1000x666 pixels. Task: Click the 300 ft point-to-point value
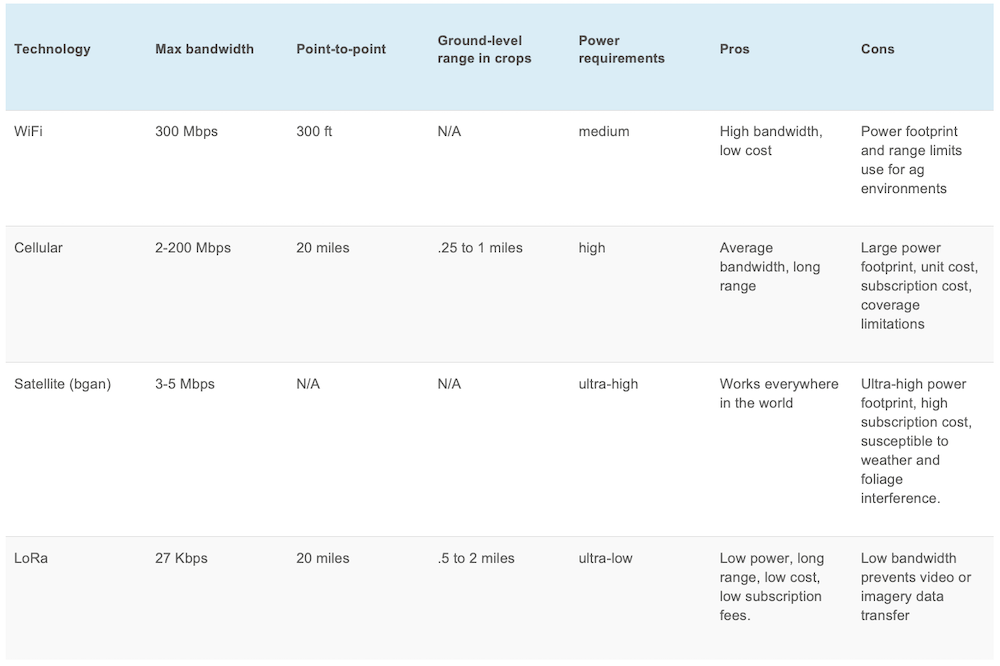click(314, 131)
